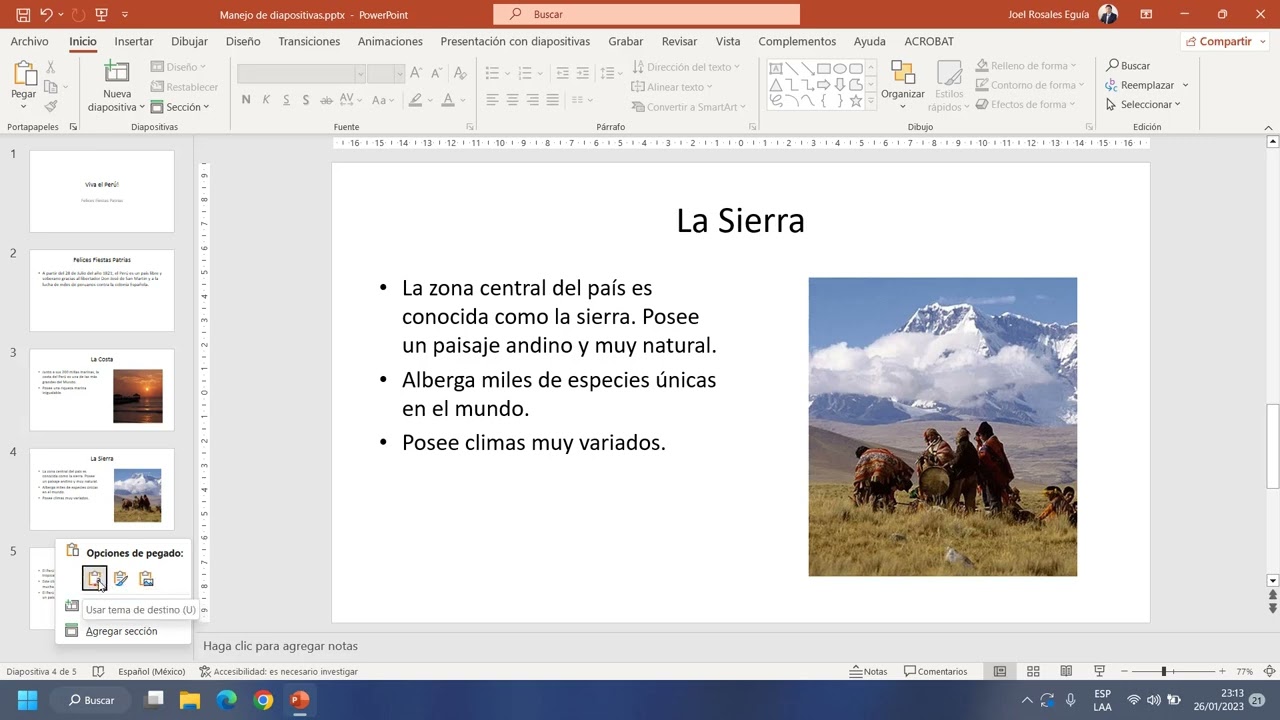Select slide 2 Felices Fiestas Patrias thumbnail
Image resolution: width=1280 pixels, height=720 pixels.
click(102, 291)
